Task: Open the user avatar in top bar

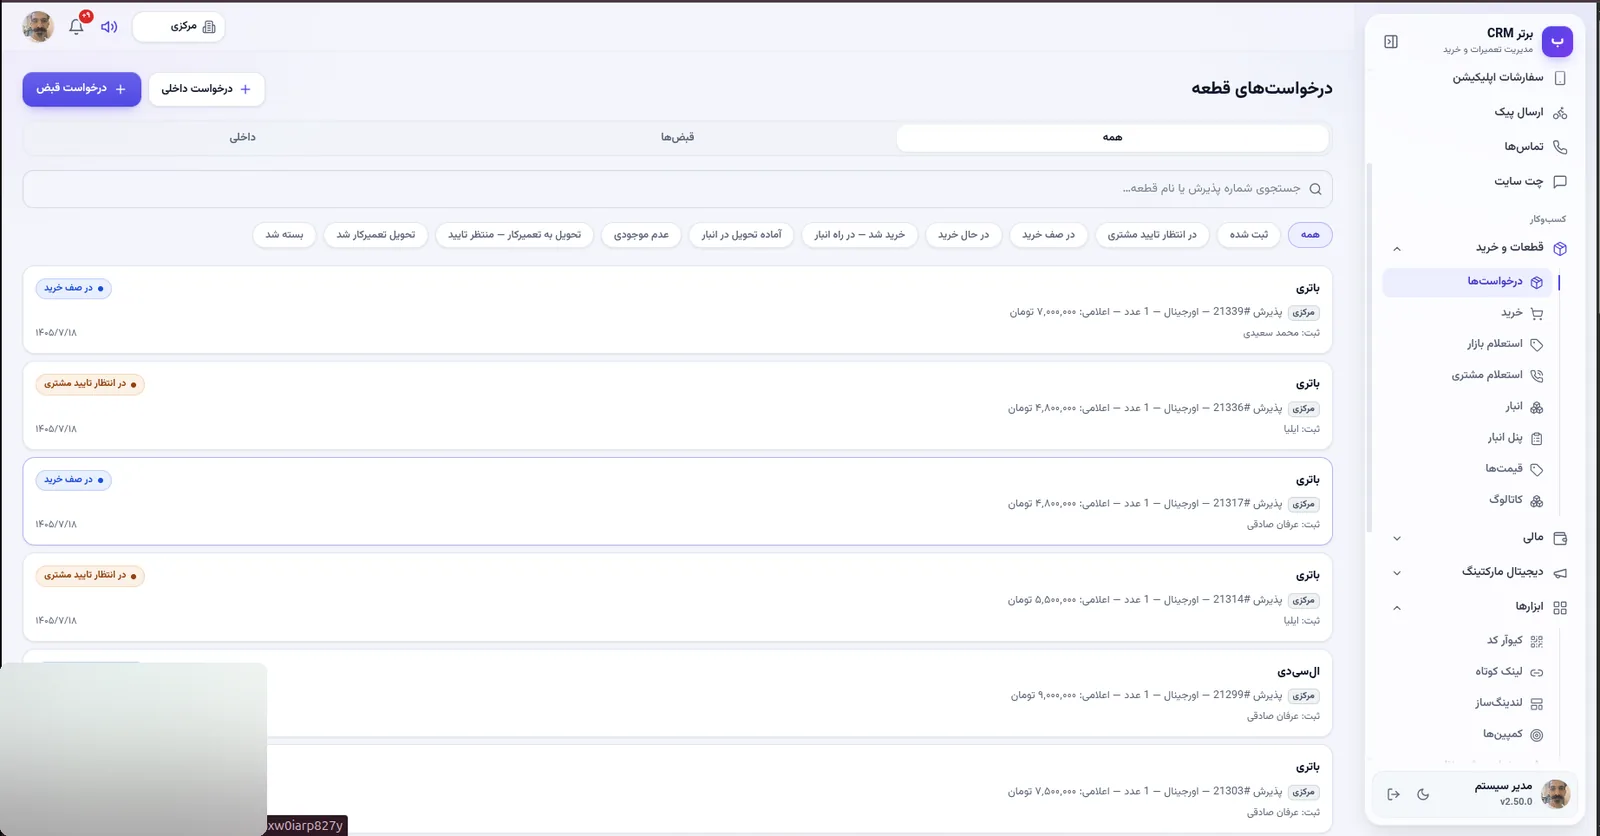Action: tap(38, 27)
